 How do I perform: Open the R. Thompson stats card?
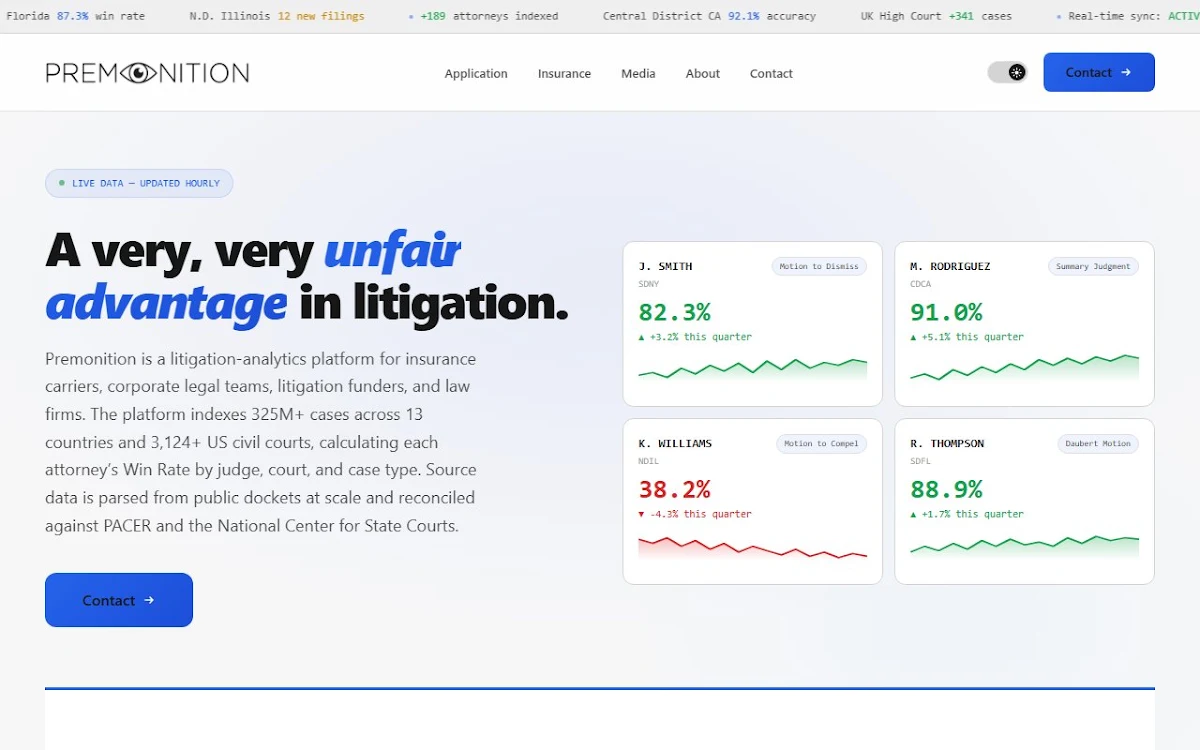(1024, 501)
